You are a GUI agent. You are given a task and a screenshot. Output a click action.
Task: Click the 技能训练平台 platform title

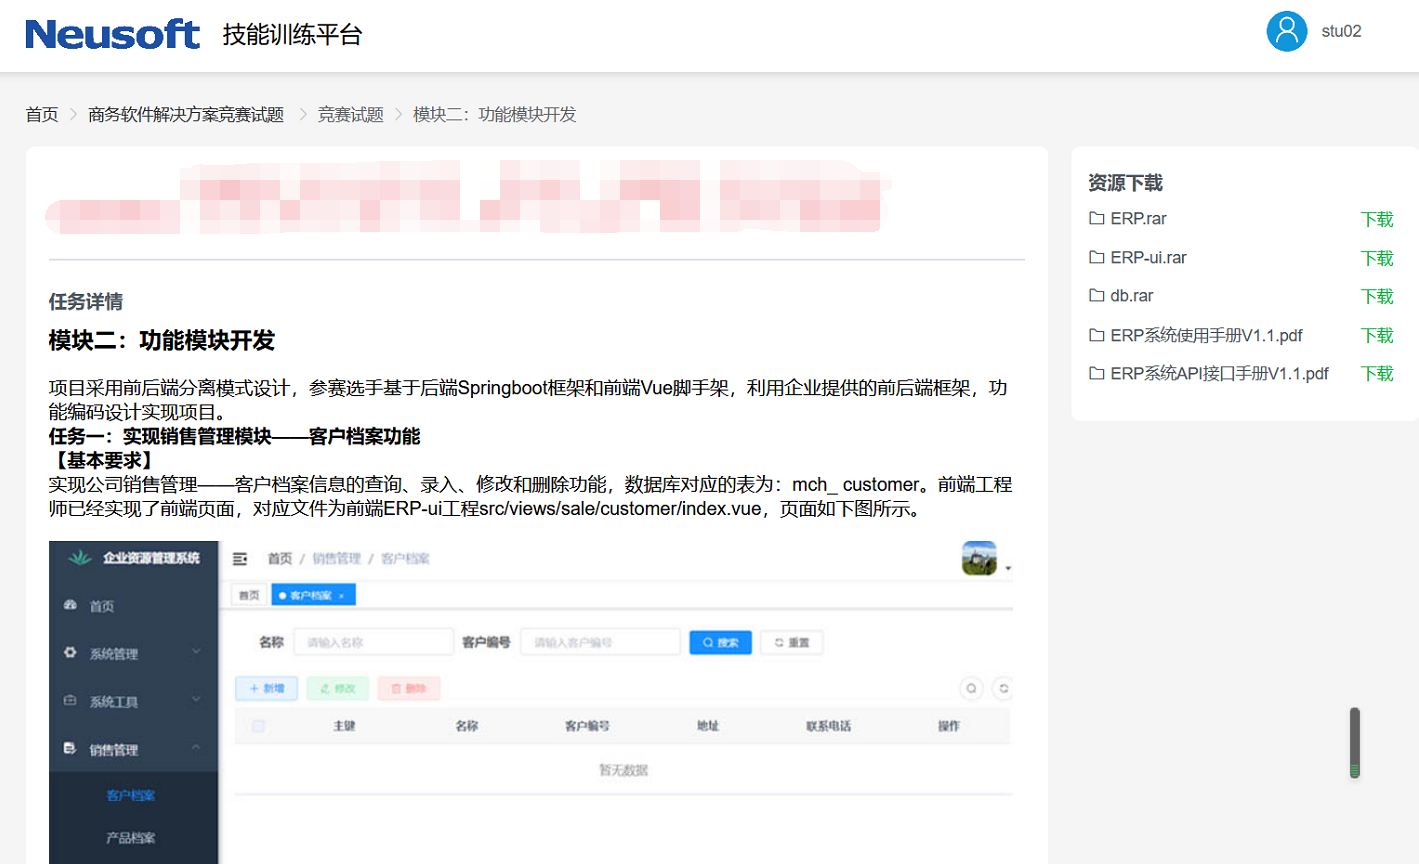(292, 35)
